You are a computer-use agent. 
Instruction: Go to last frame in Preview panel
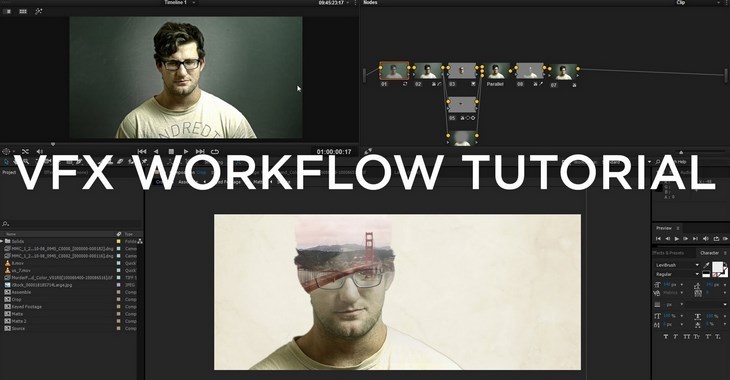(x=695, y=239)
